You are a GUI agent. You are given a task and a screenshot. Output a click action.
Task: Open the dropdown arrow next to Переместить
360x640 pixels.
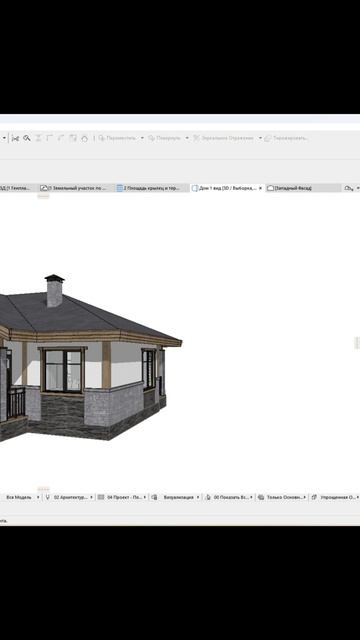coord(142,138)
